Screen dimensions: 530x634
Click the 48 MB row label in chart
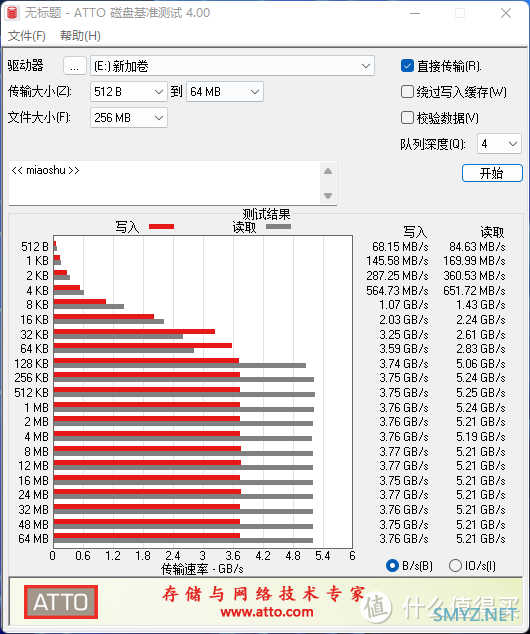[34, 524]
